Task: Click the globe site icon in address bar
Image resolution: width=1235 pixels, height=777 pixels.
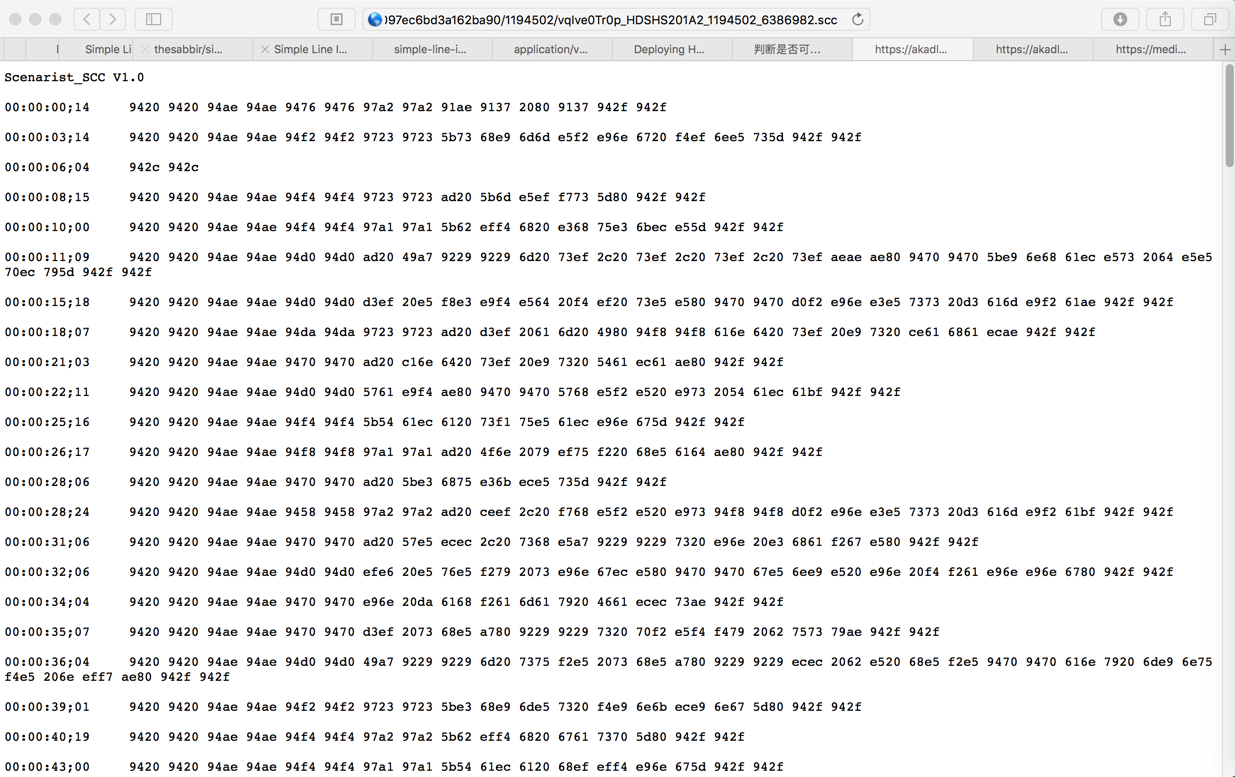Action: click(x=375, y=19)
